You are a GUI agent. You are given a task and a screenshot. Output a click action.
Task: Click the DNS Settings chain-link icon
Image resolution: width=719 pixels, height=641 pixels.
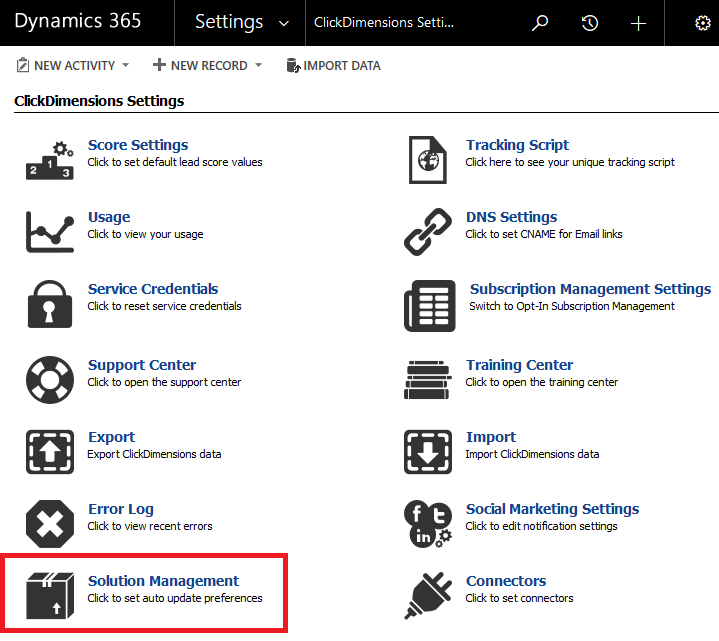(x=427, y=232)
